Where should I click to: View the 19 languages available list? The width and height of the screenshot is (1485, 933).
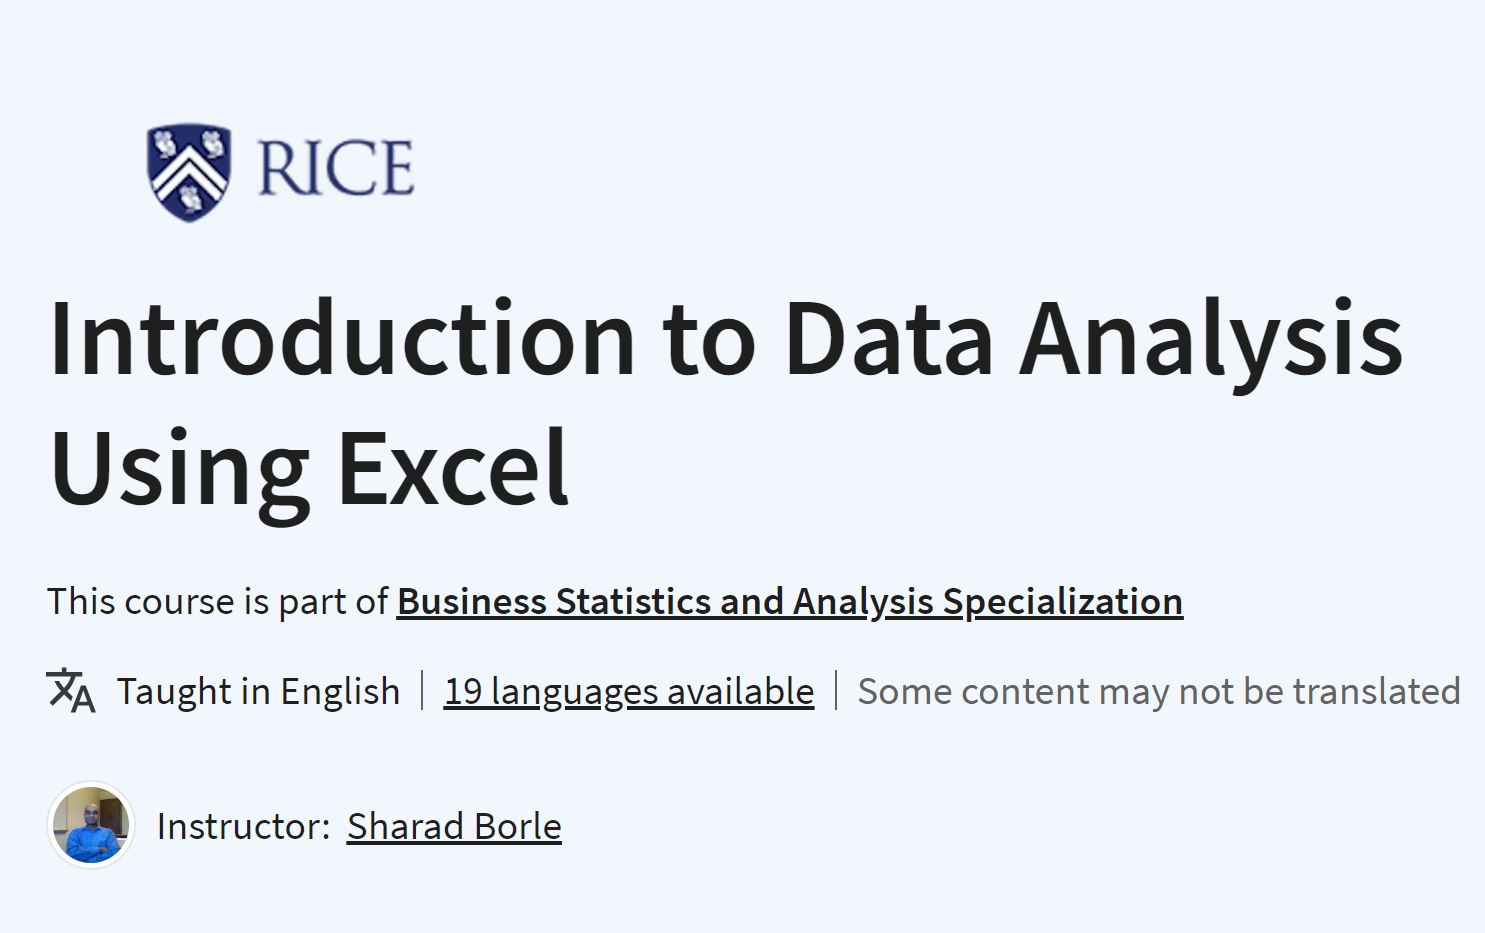(629, 691)
